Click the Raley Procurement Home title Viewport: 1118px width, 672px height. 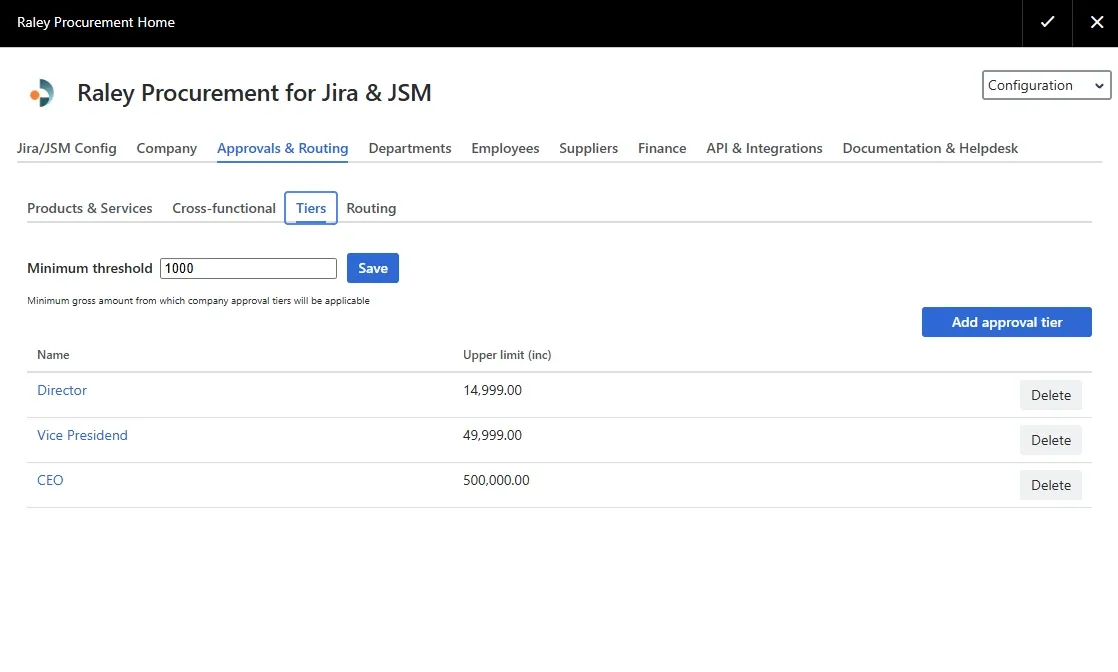pyautogui.click(x=96, y=22)
